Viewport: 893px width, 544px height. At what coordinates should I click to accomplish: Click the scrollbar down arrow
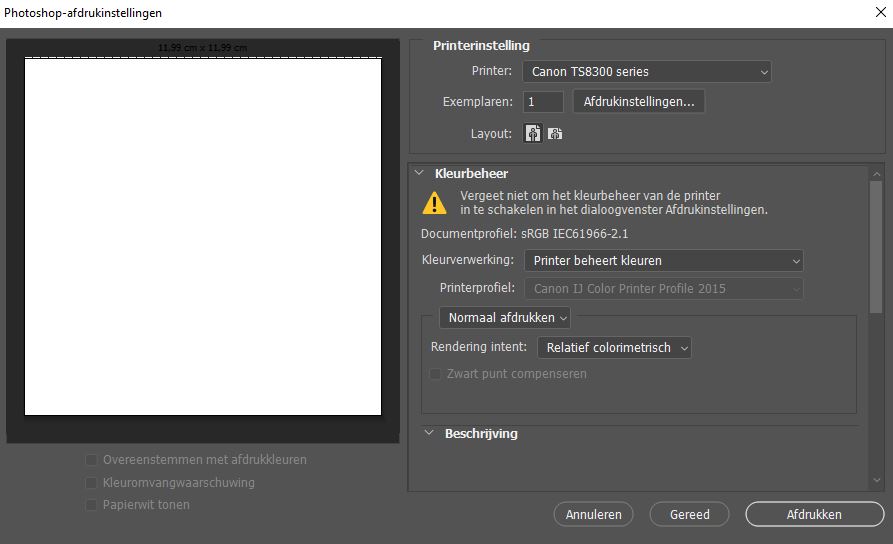[876, 481]
